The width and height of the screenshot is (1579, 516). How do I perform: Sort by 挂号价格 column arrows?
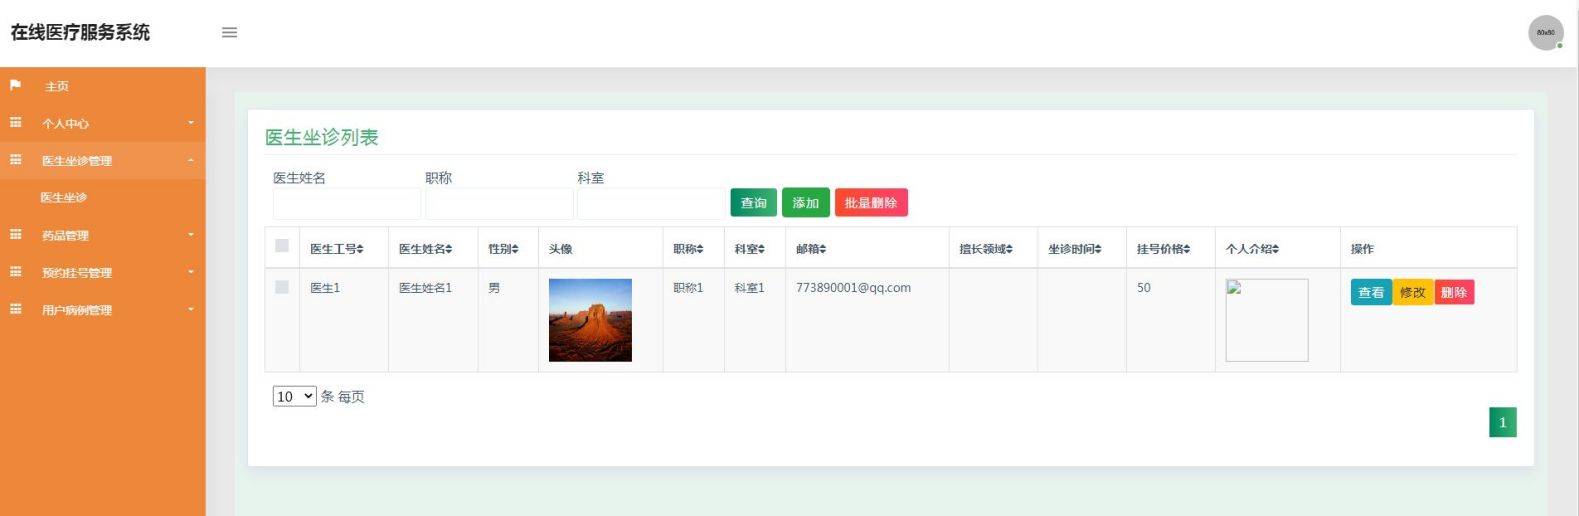1187,249
